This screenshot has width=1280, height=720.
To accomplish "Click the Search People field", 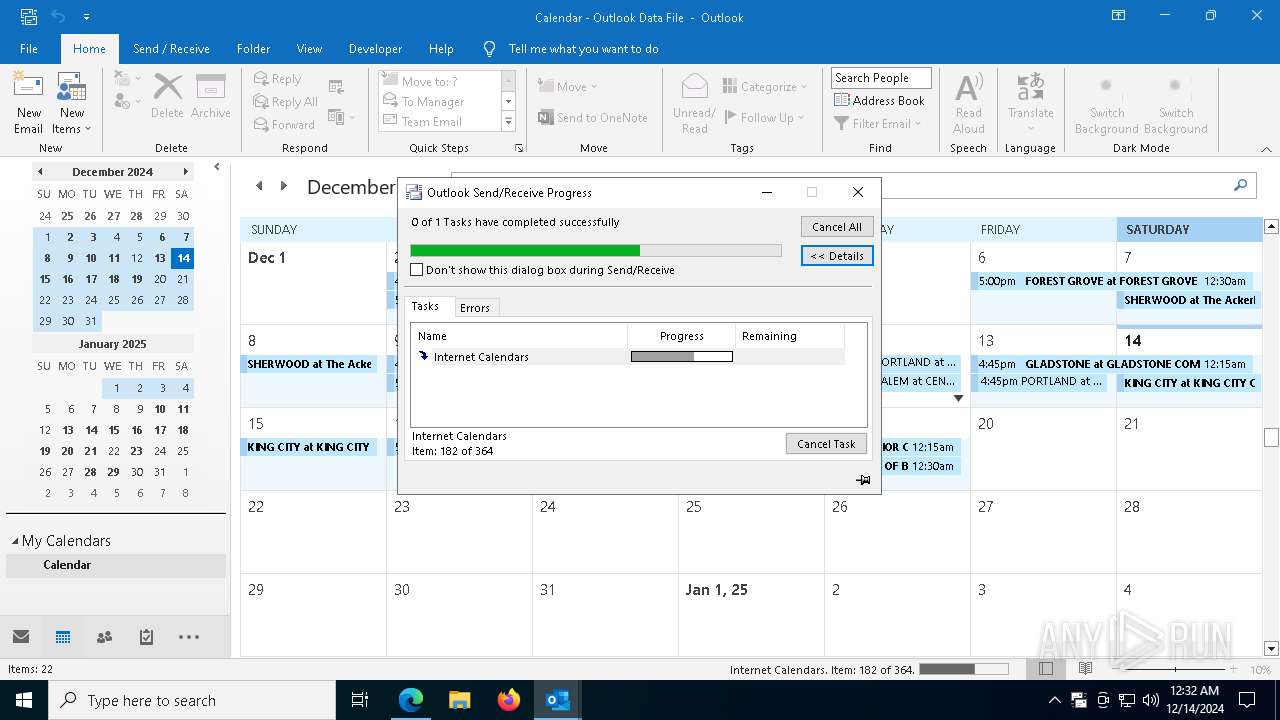I will [881, 78].
